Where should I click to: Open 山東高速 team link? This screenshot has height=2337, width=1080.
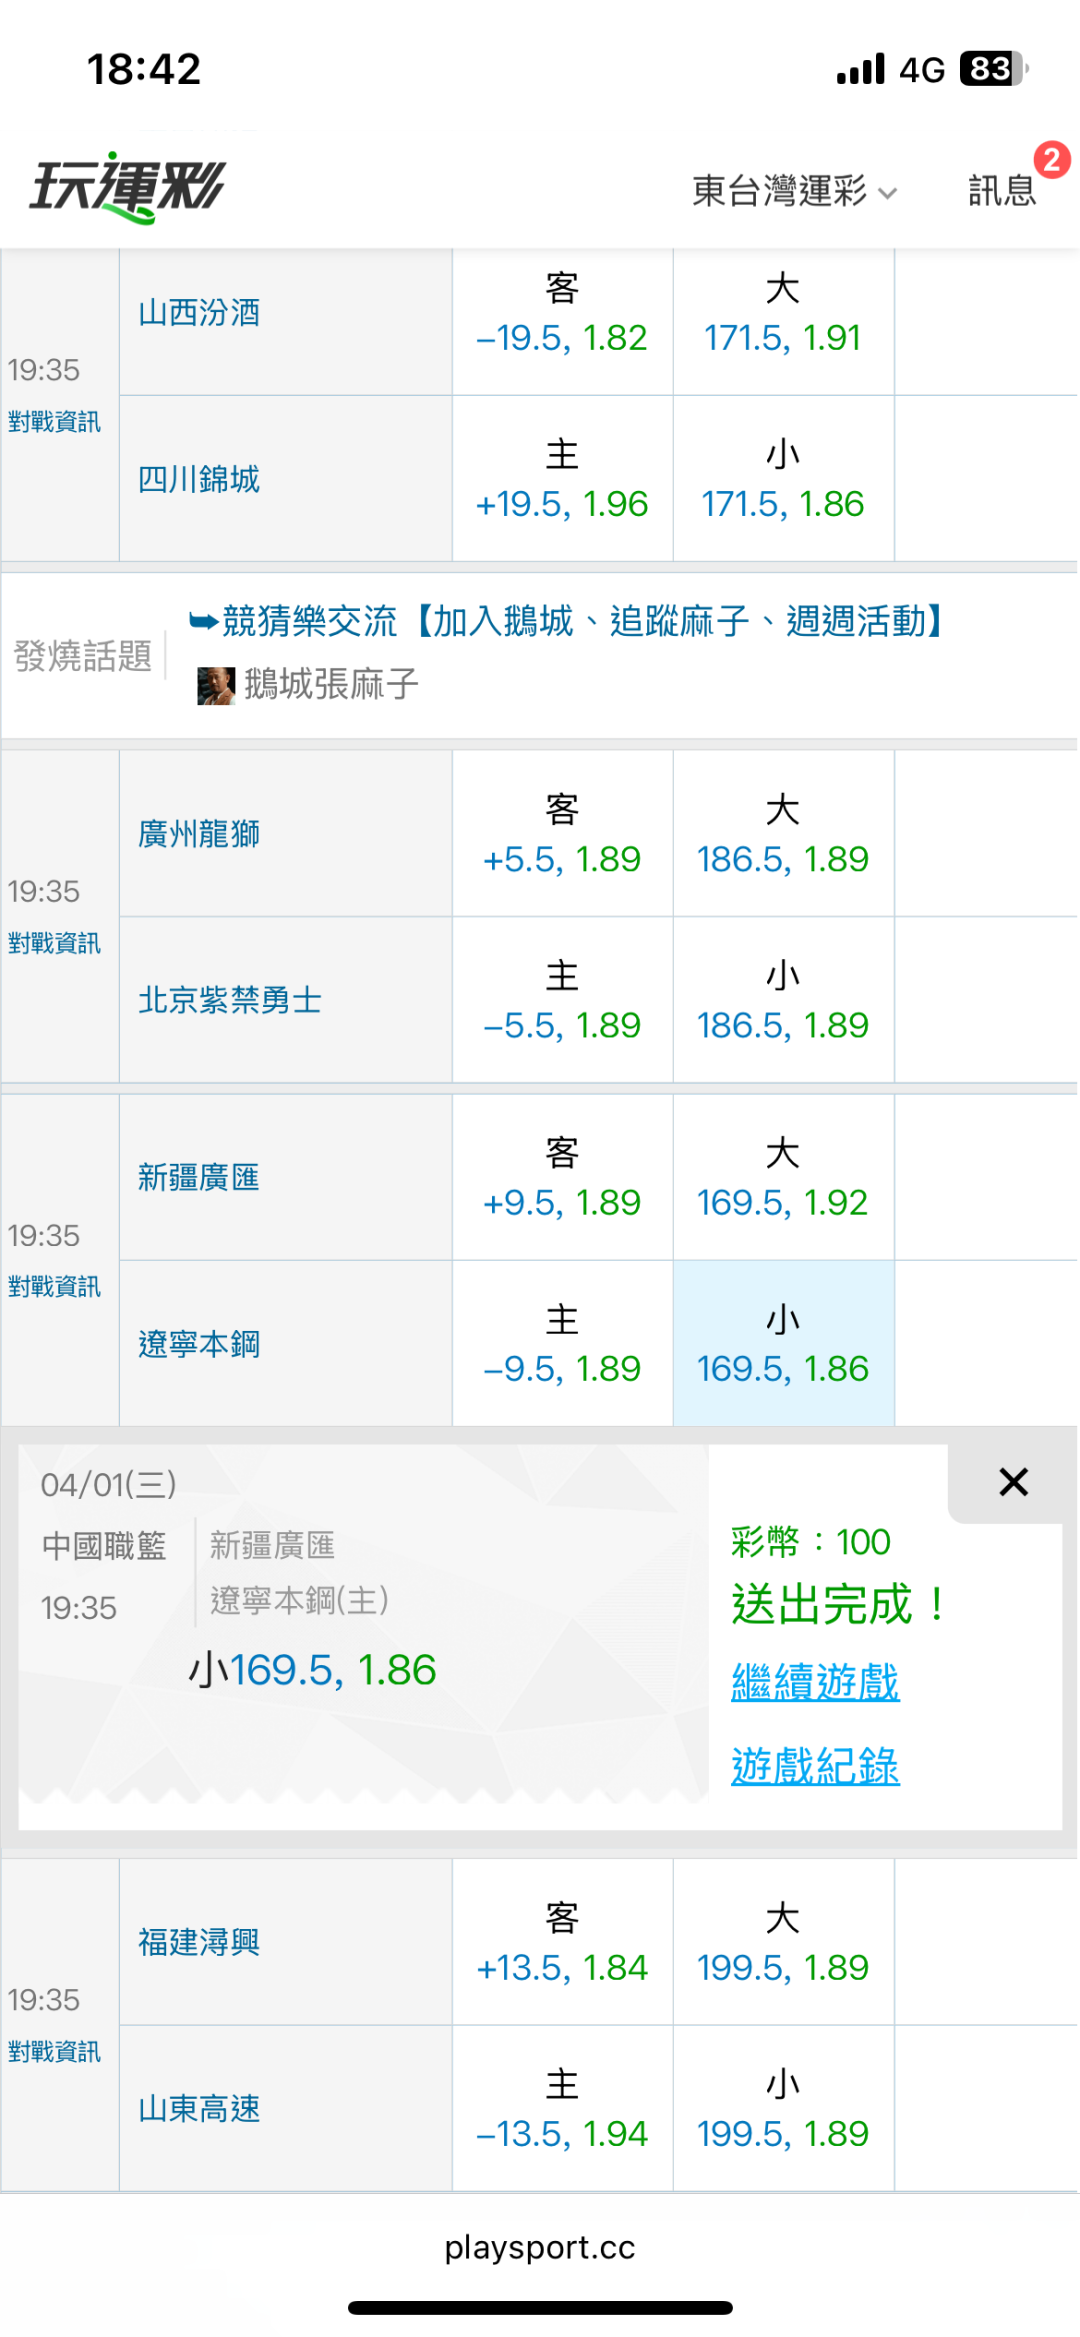(199, 2109)
